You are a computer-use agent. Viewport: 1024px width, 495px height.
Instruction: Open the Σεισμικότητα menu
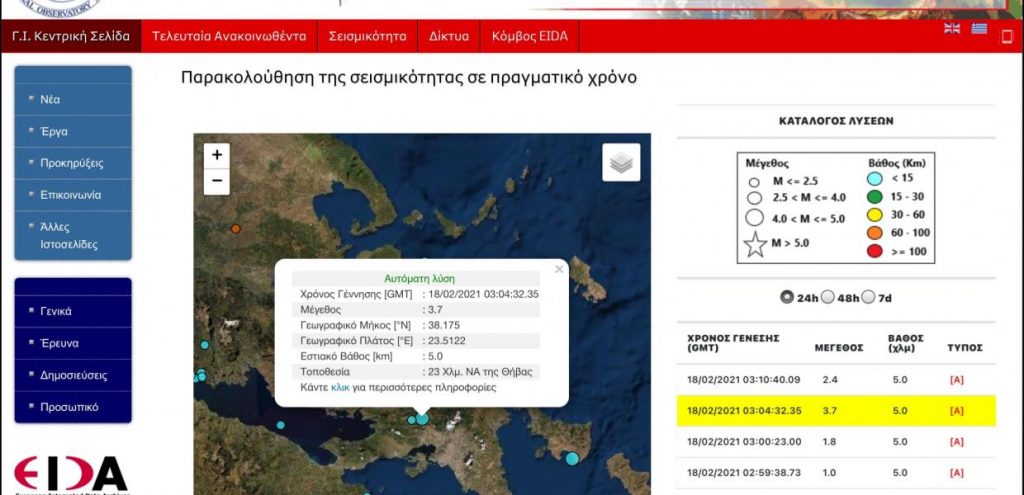click(367, 36)
